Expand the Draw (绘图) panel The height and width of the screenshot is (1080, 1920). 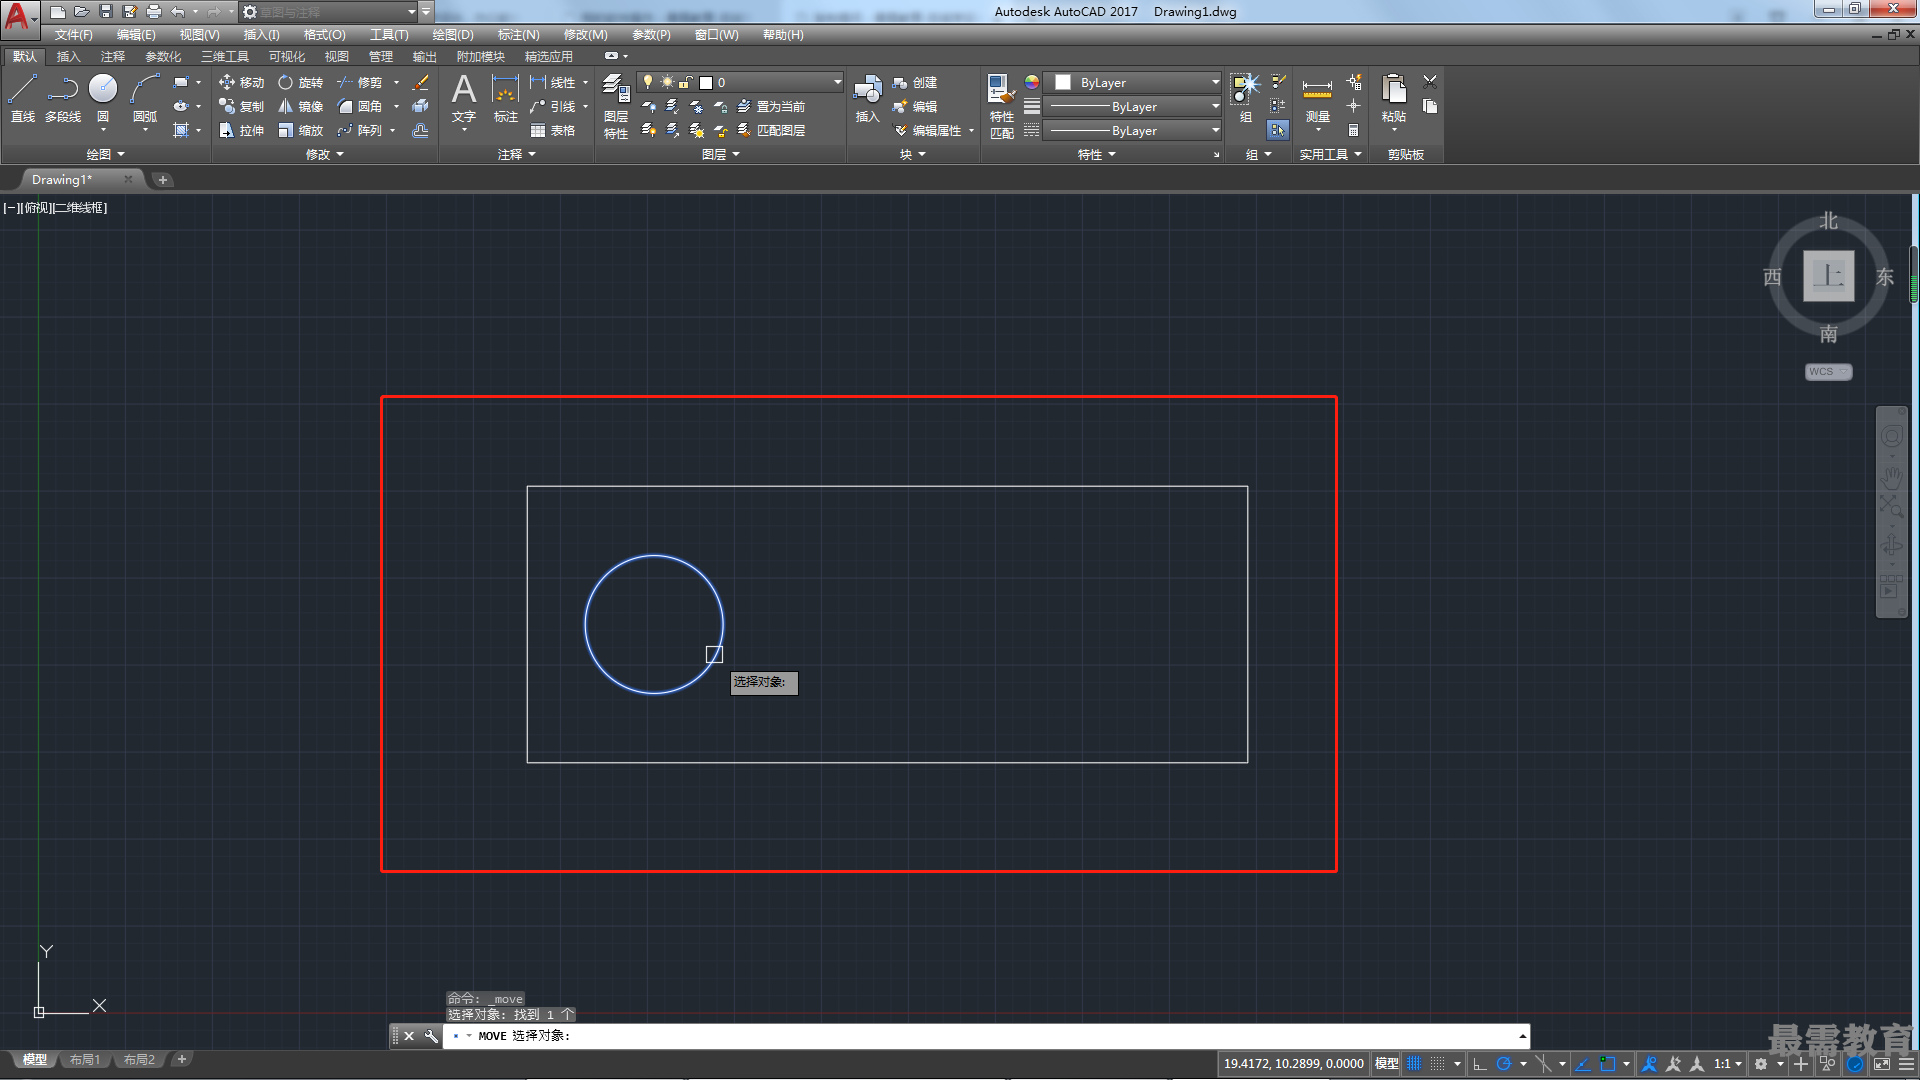tap(105, 154)
